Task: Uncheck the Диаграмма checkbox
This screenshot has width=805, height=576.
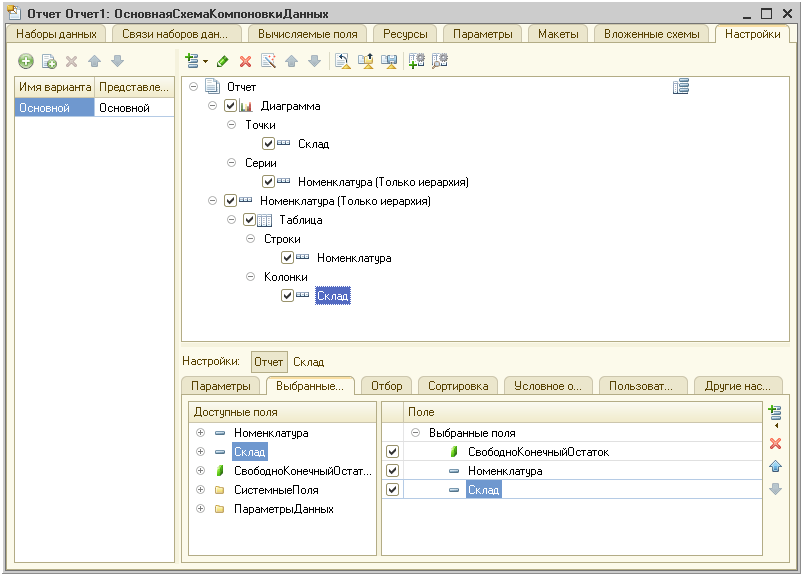Action: tap(231, 106)
